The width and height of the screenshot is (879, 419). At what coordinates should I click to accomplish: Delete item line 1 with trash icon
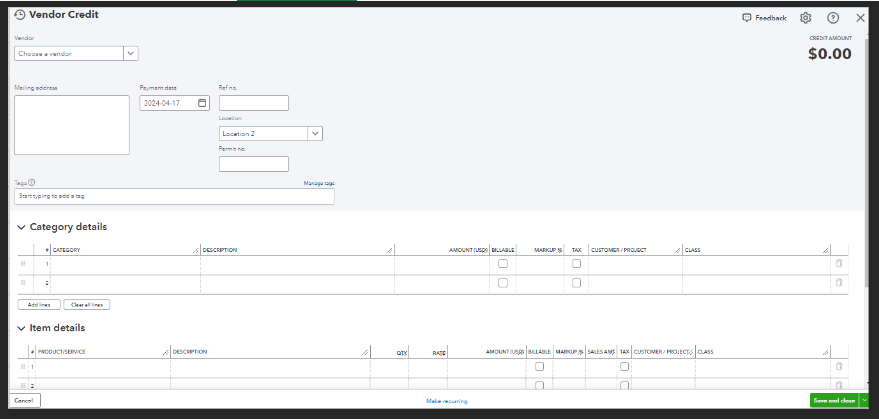pos(839,366)
